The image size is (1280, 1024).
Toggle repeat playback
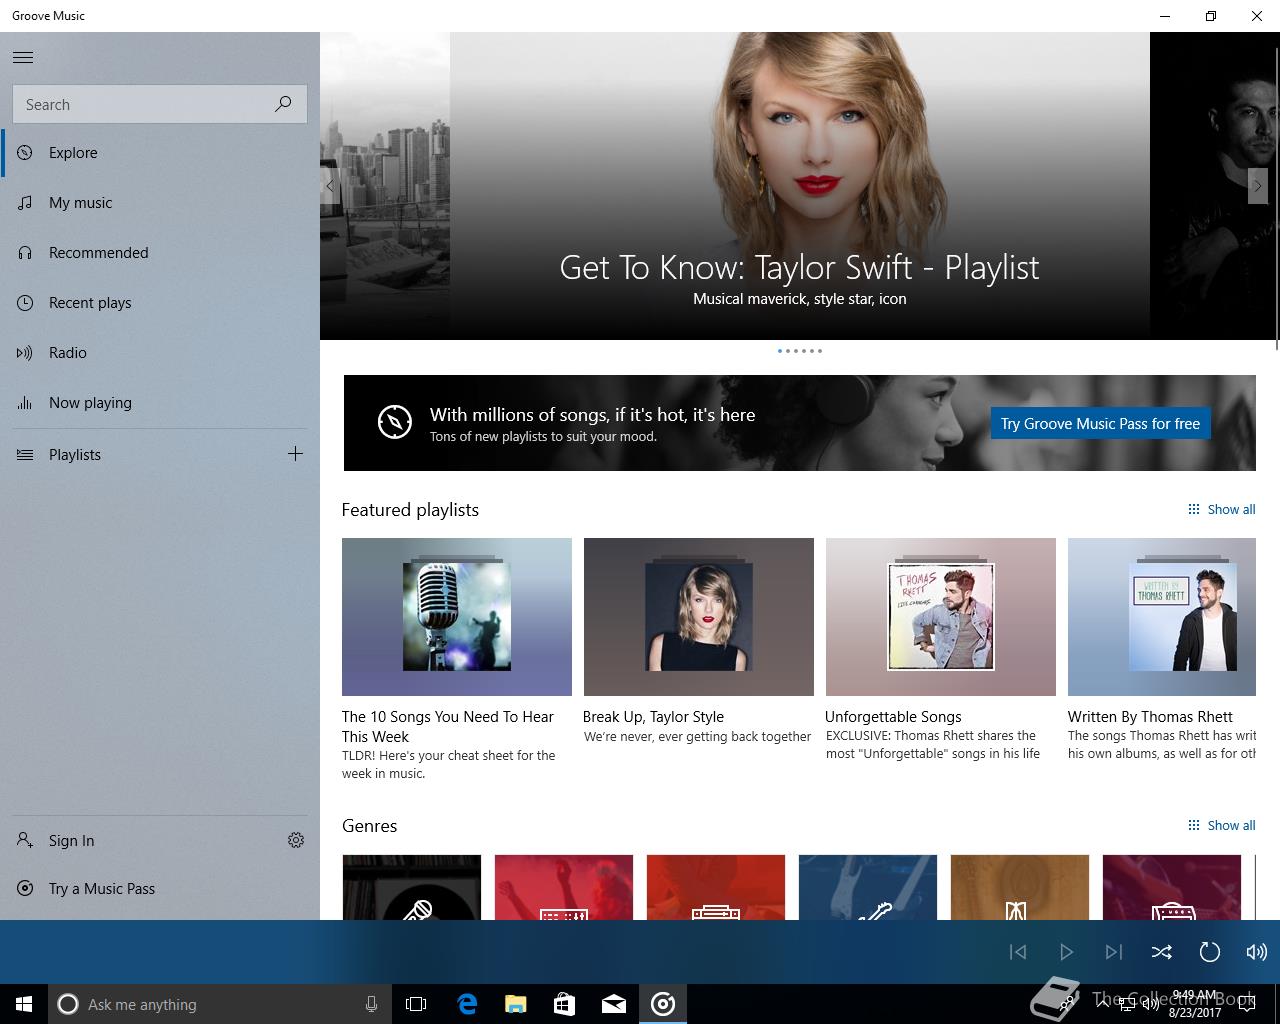[x=1209, y=952]
